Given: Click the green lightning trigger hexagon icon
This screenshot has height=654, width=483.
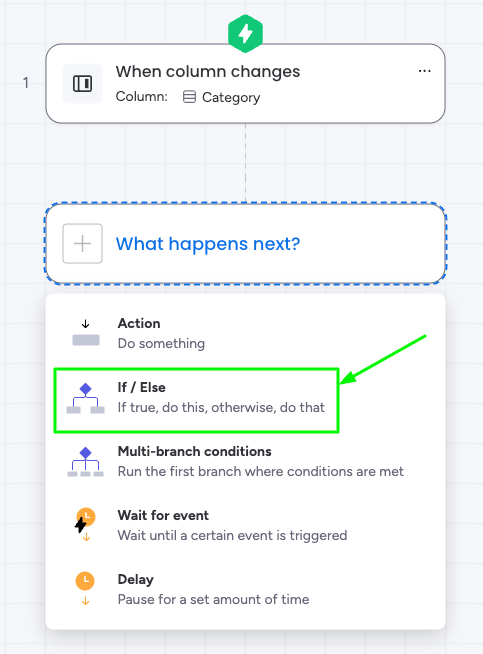Looking at the screenshot, I should pos(245,33).
